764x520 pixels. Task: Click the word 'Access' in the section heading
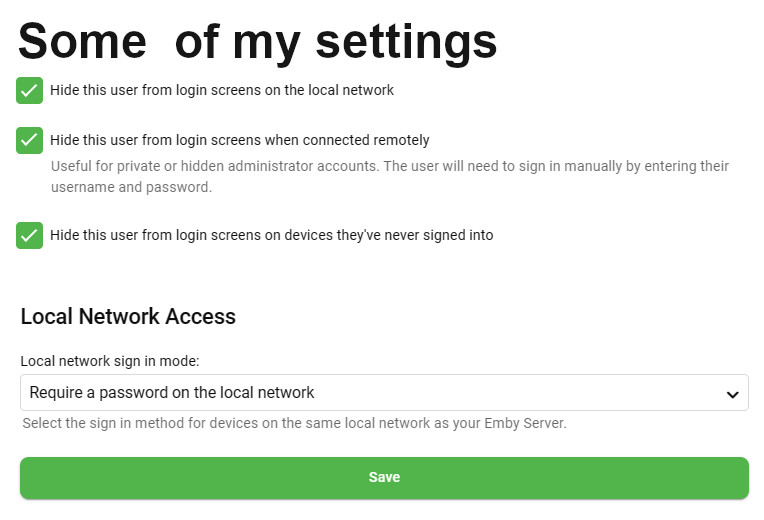pos(201,317)
